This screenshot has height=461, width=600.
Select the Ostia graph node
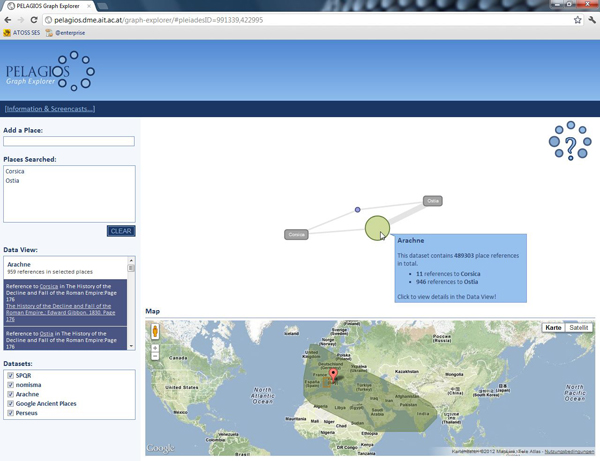[432, 201]
